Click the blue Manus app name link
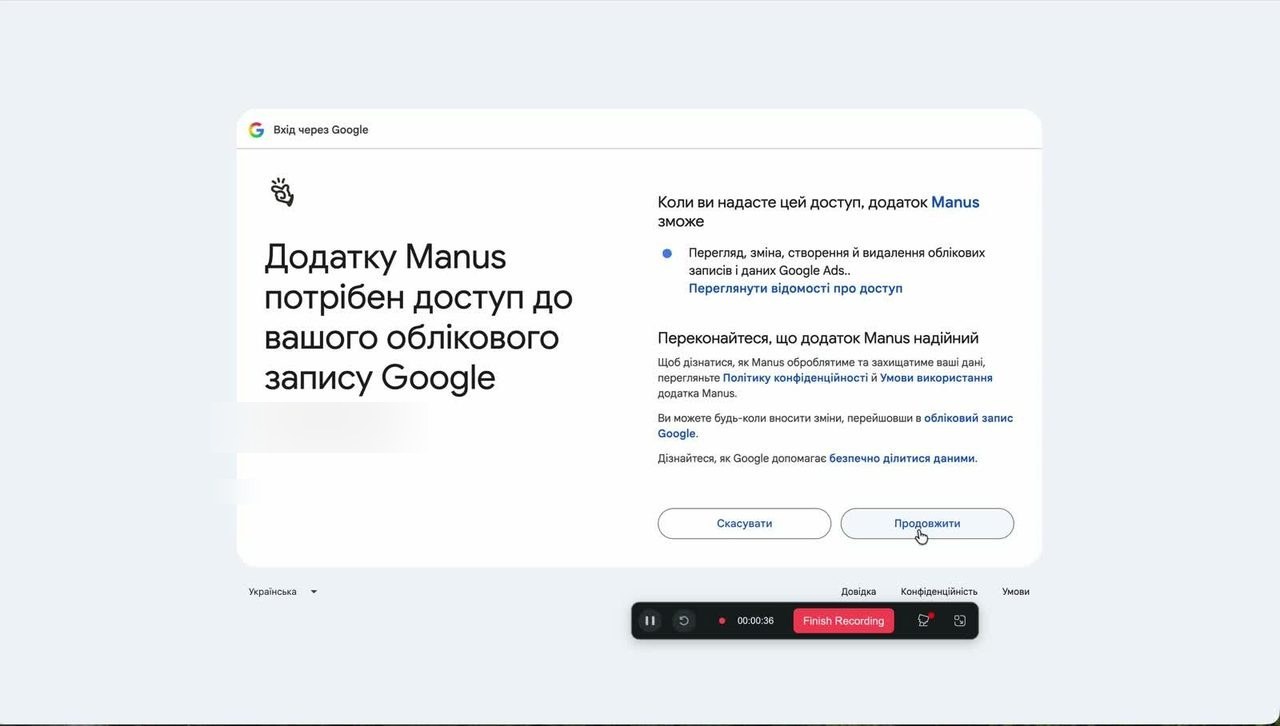 [955, 202]
